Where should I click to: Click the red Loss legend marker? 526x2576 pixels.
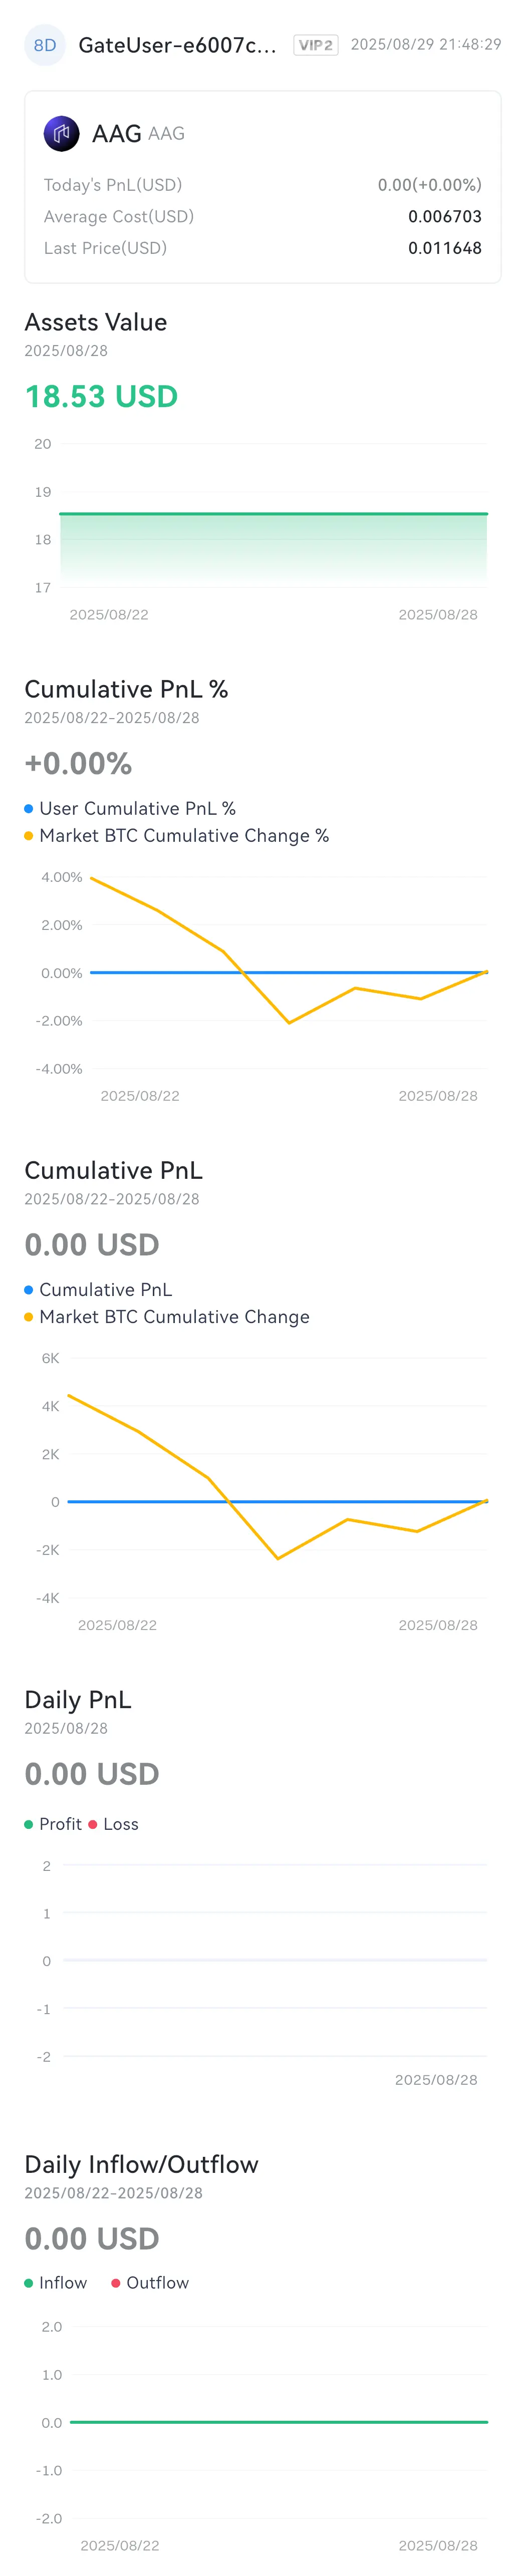click(x=93, y=1823)
